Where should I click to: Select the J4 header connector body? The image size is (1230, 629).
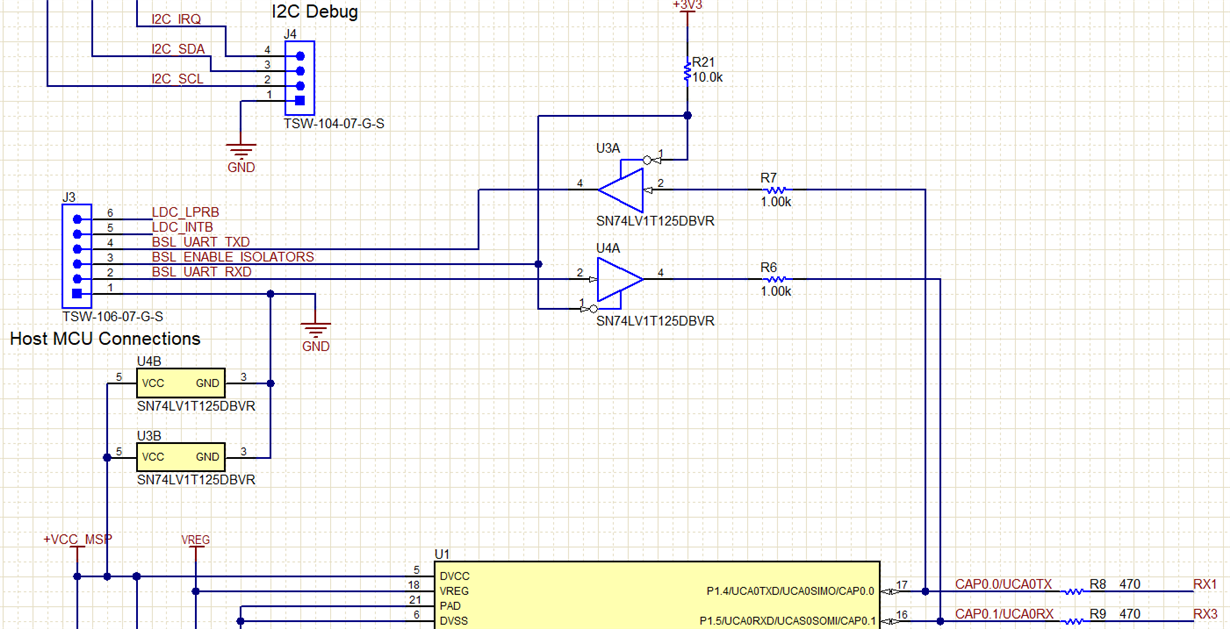click(x=299, y=78)
